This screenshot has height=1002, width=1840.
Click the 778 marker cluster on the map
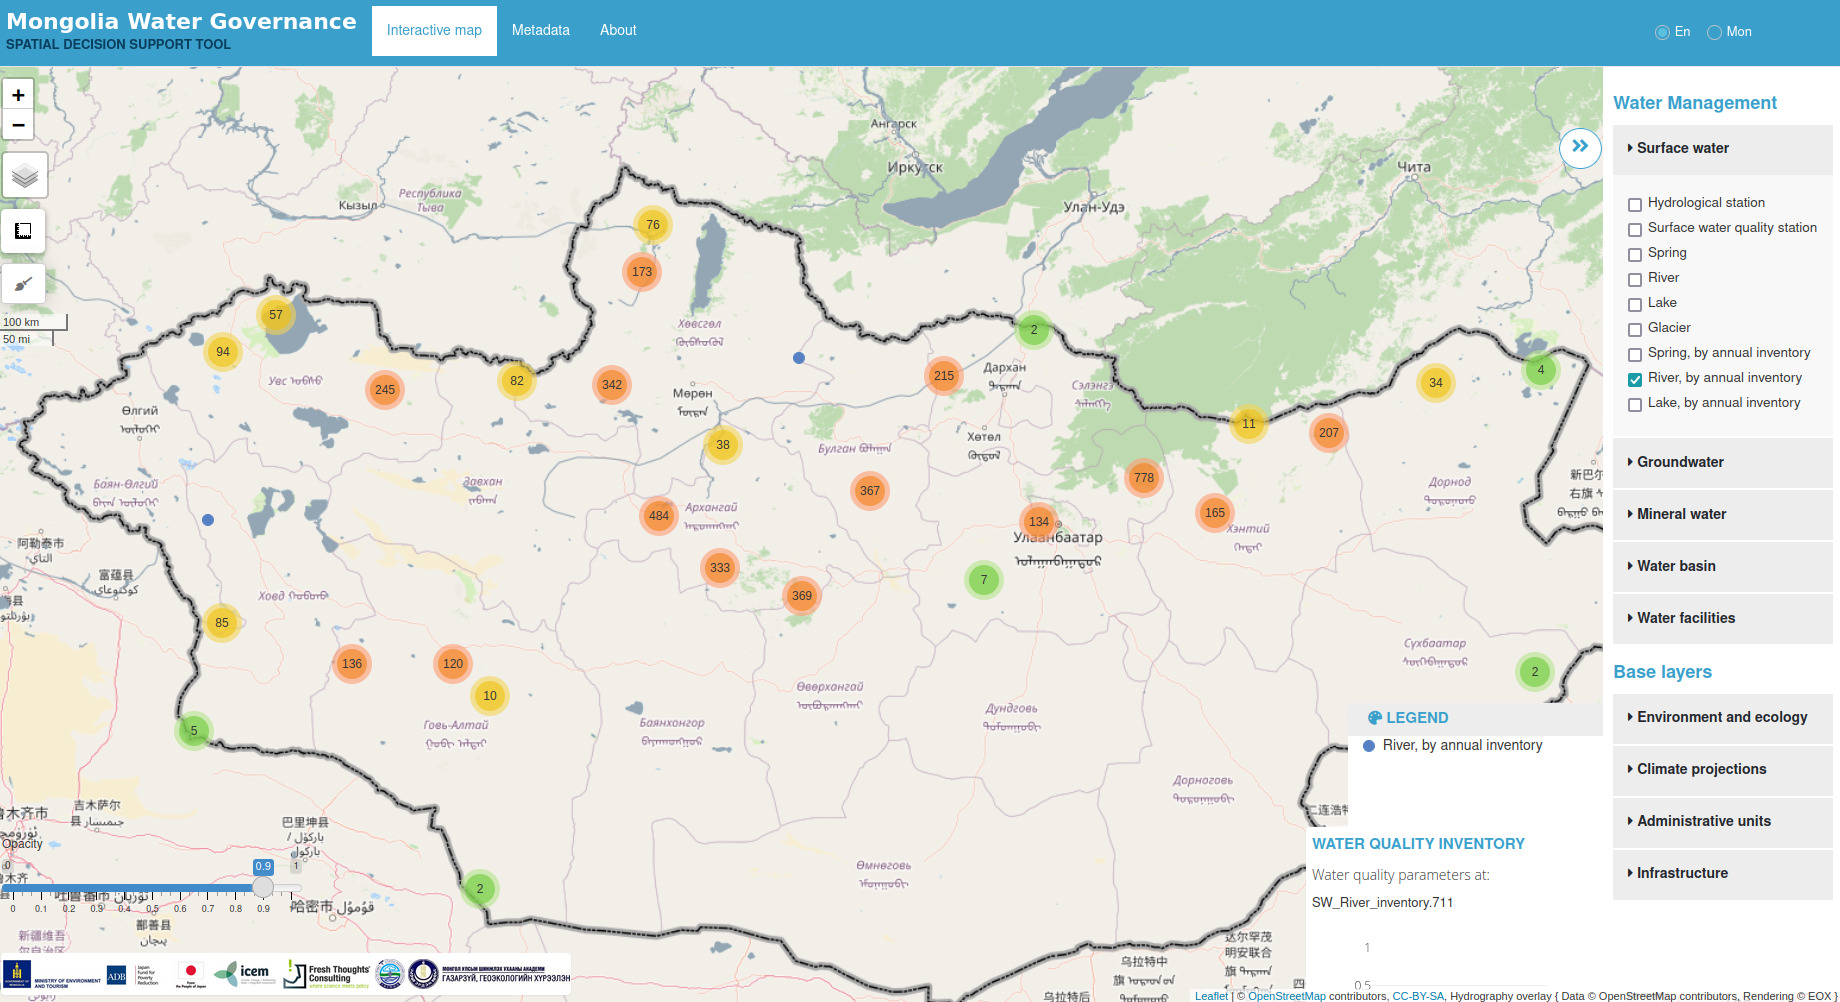click(x=1143, y=478)
